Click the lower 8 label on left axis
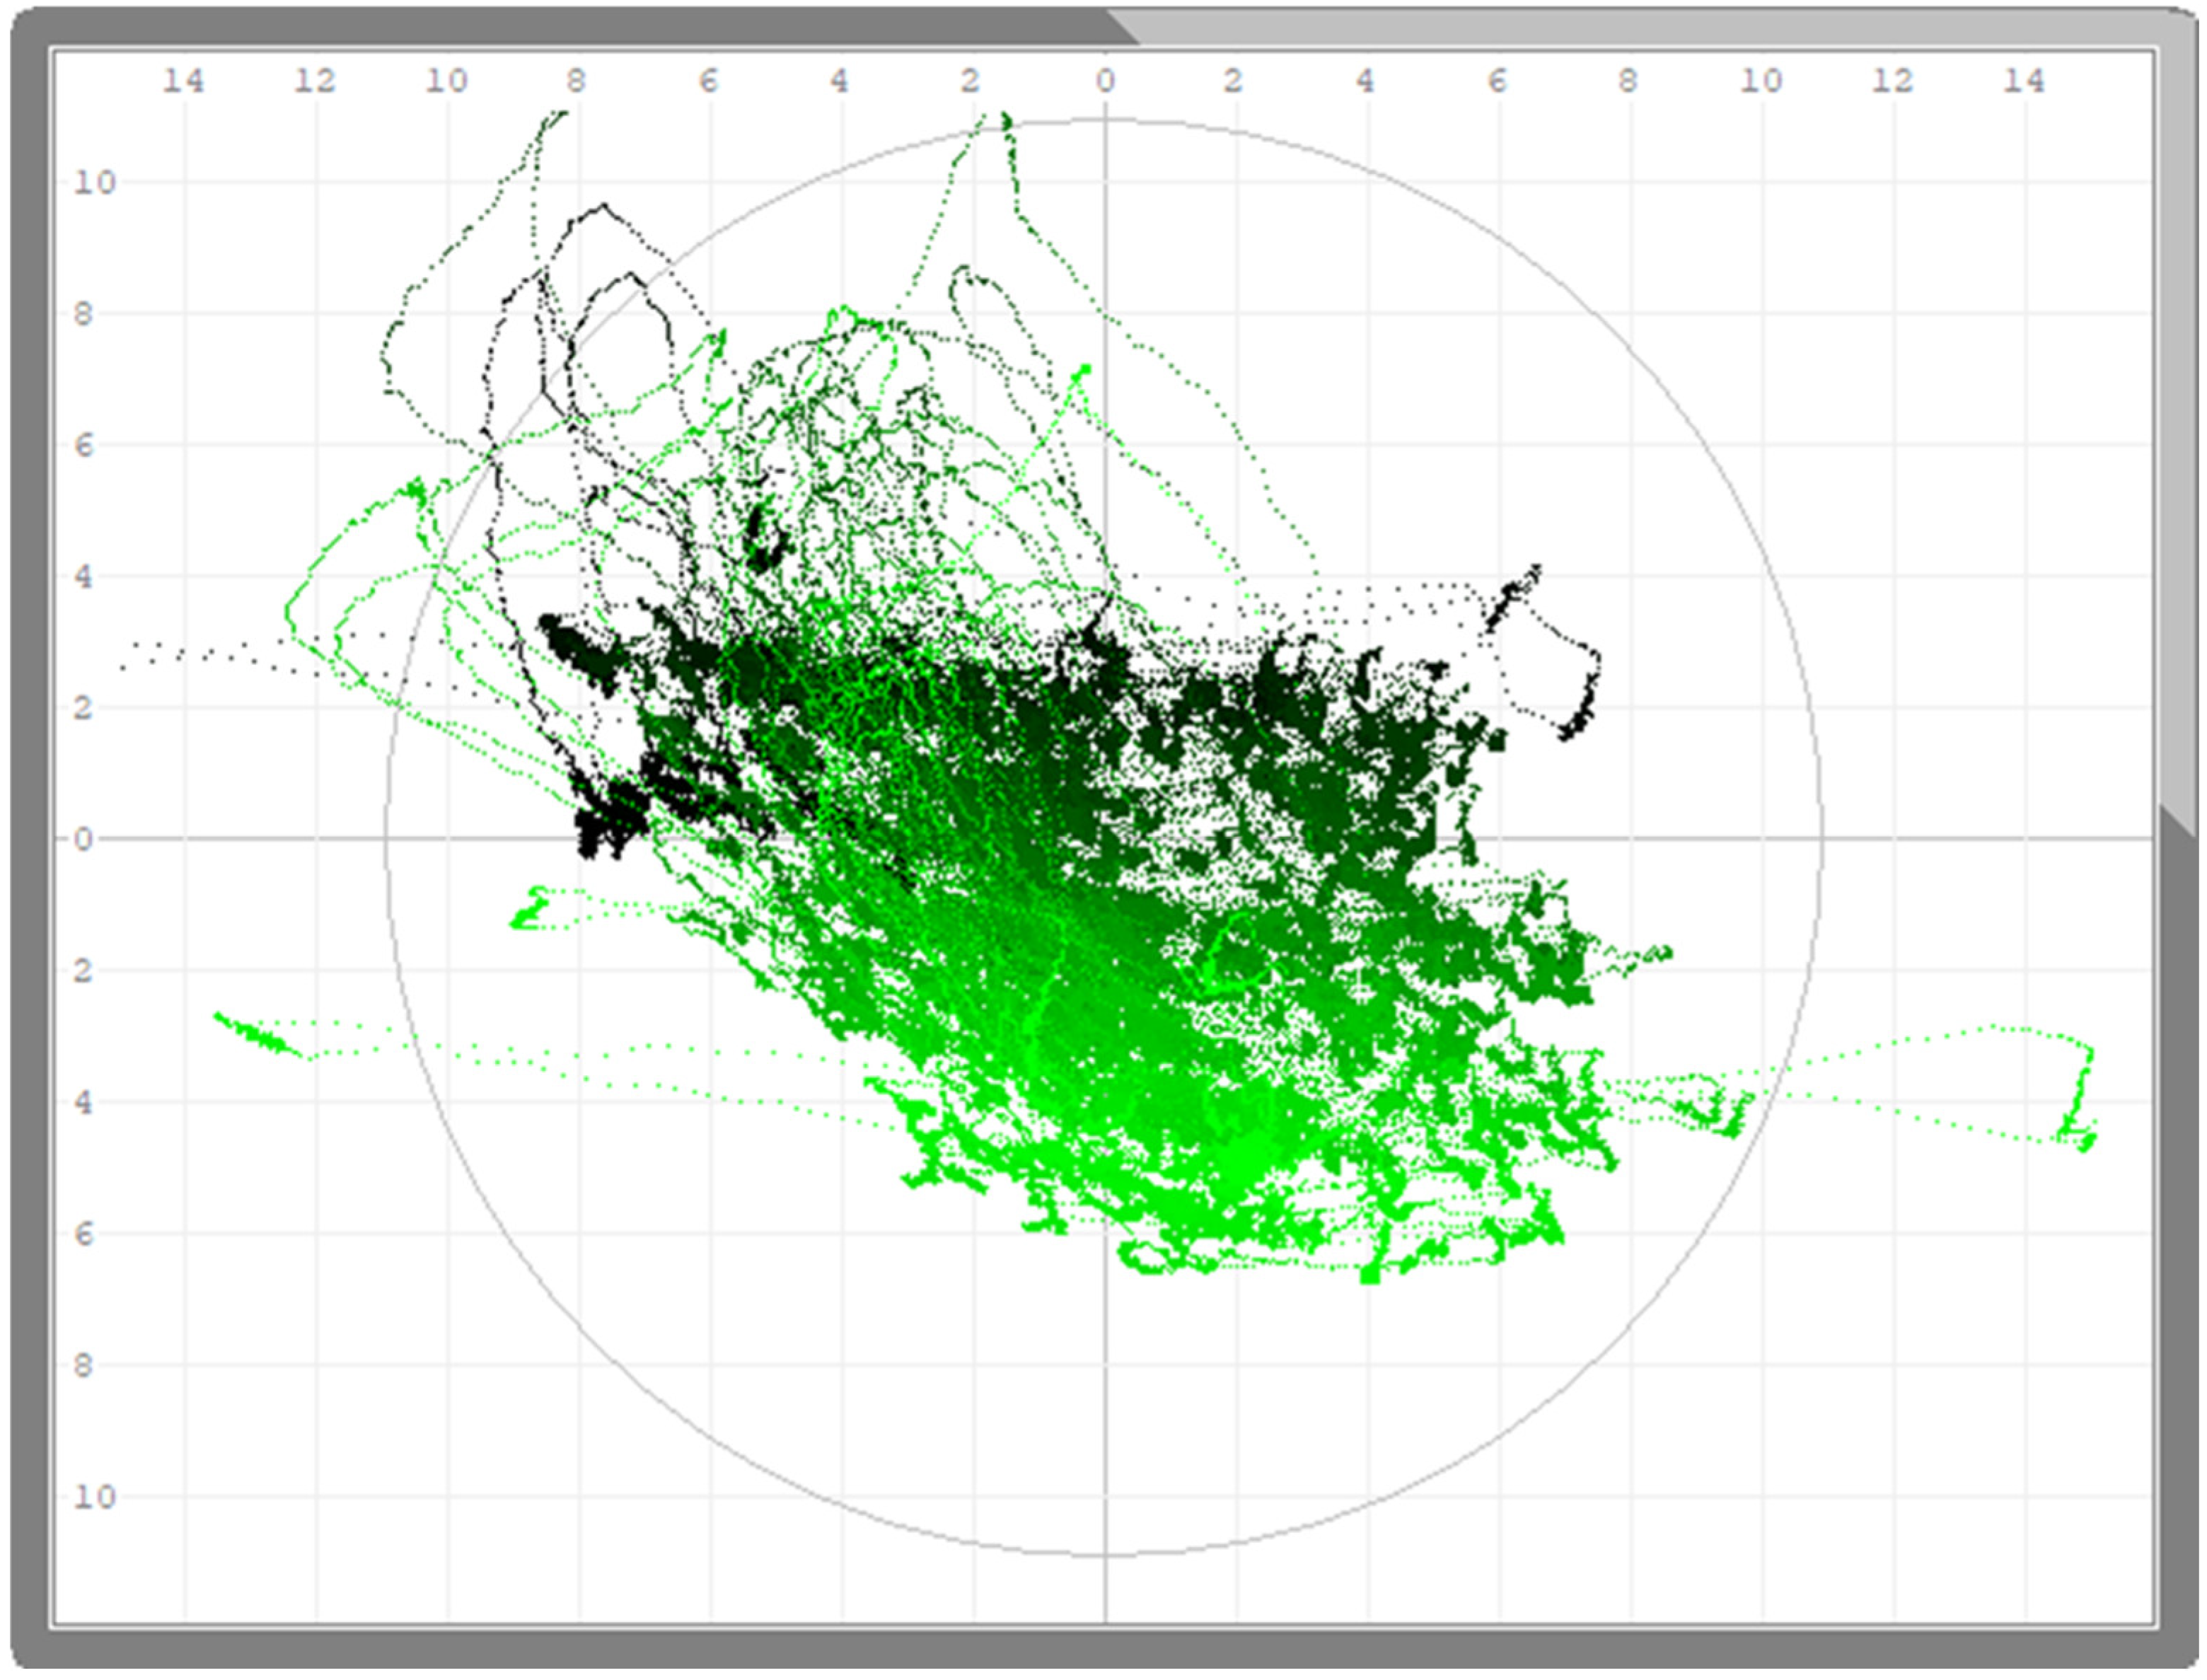 click(83, 1365)
